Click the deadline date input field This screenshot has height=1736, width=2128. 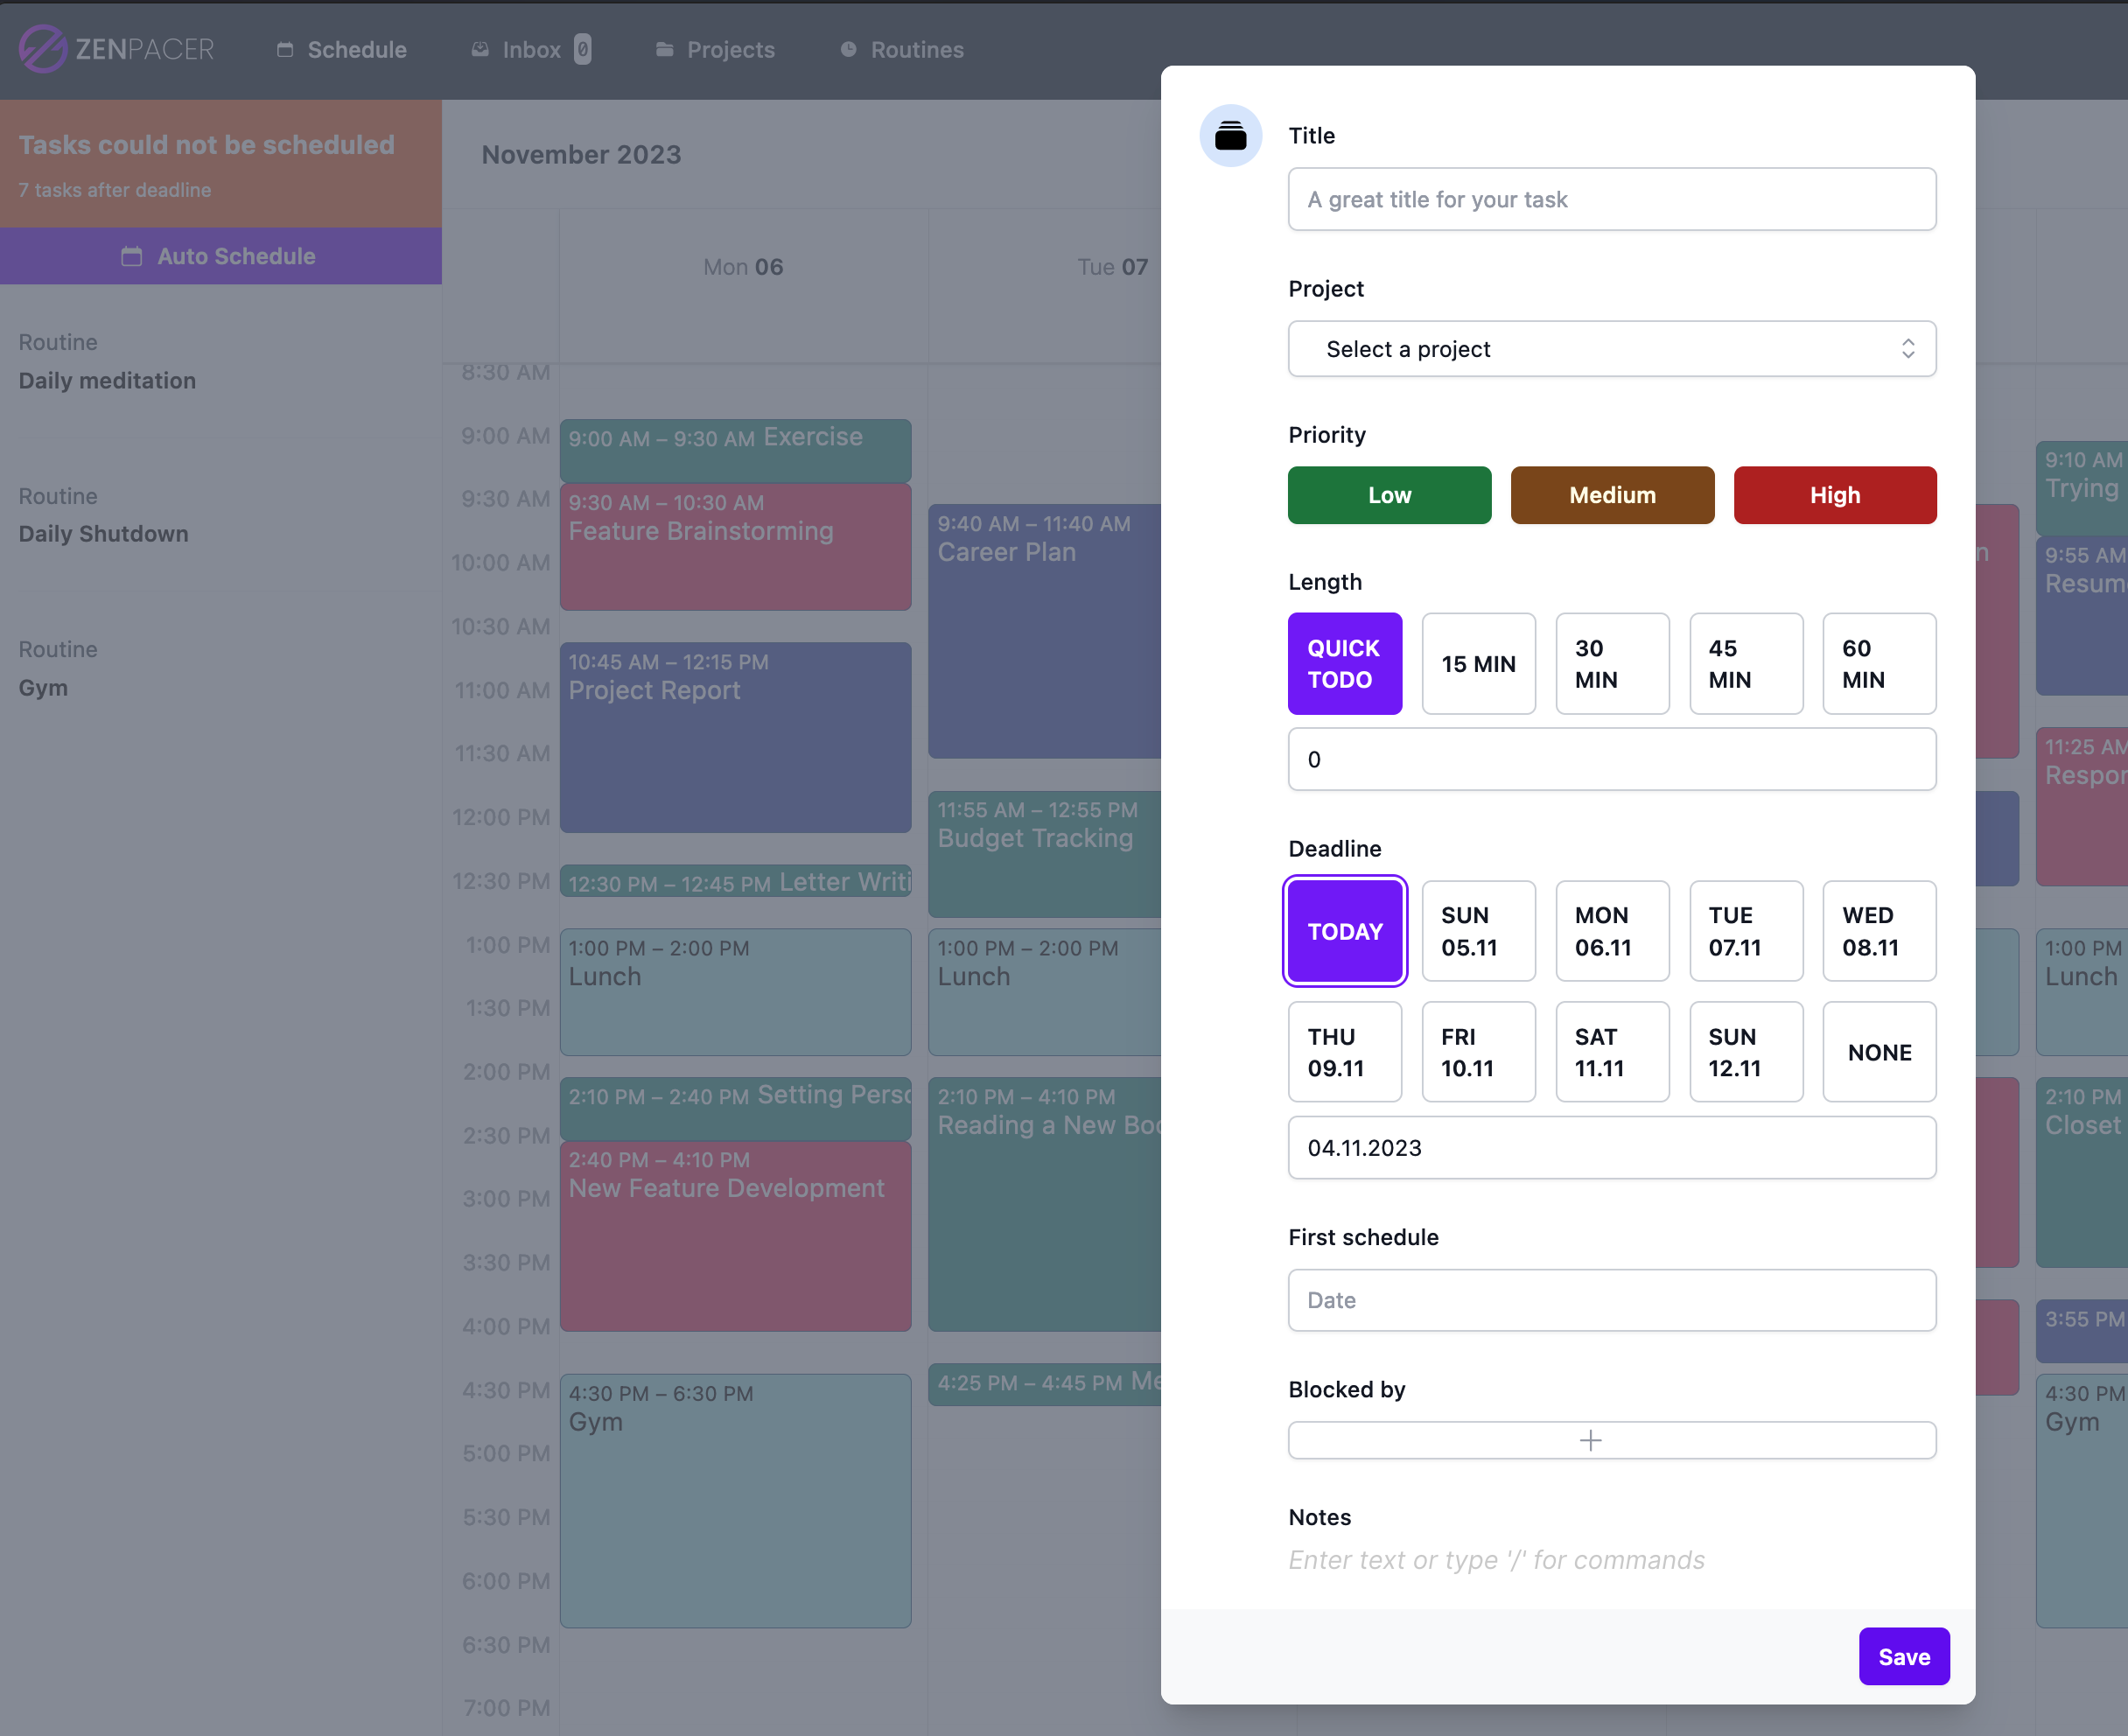1612,1147
